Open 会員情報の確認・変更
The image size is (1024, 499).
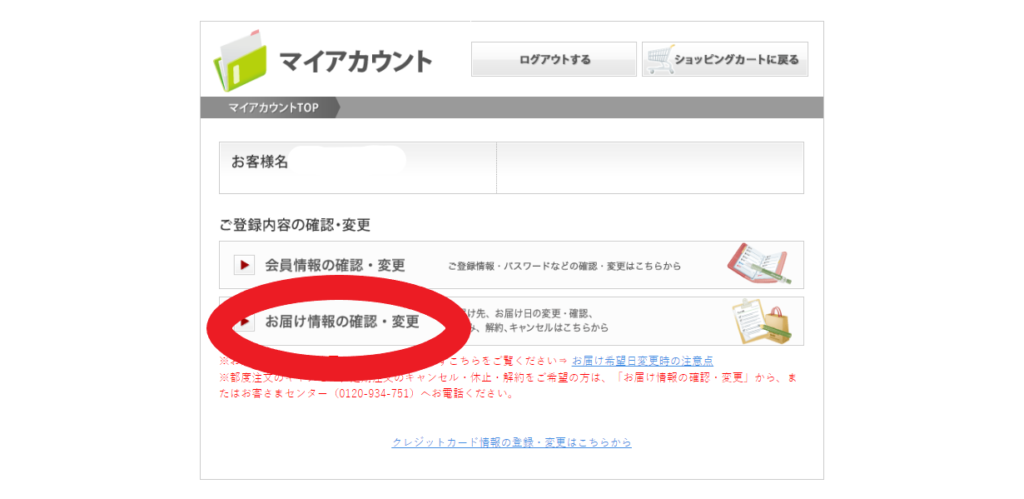[511, 265]
